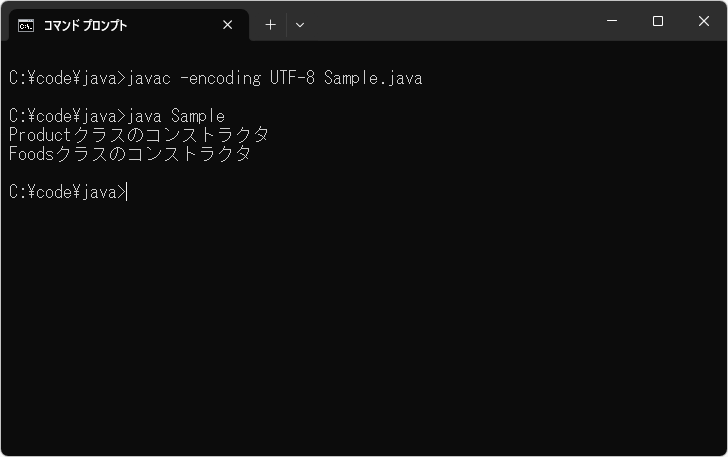Click the UTF-8 argument text
Screen dimensions: 728x457
click(292, 78)
